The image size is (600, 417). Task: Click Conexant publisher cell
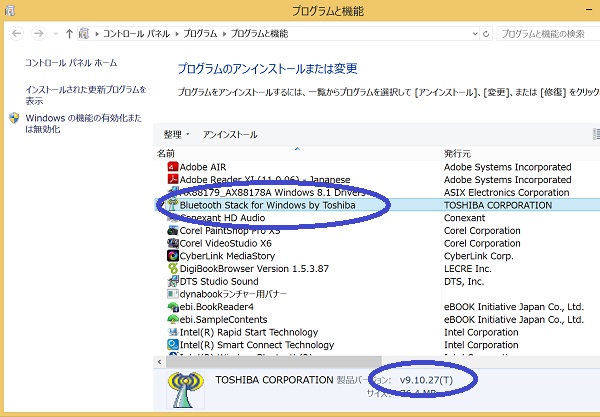[x=465, y=218]
